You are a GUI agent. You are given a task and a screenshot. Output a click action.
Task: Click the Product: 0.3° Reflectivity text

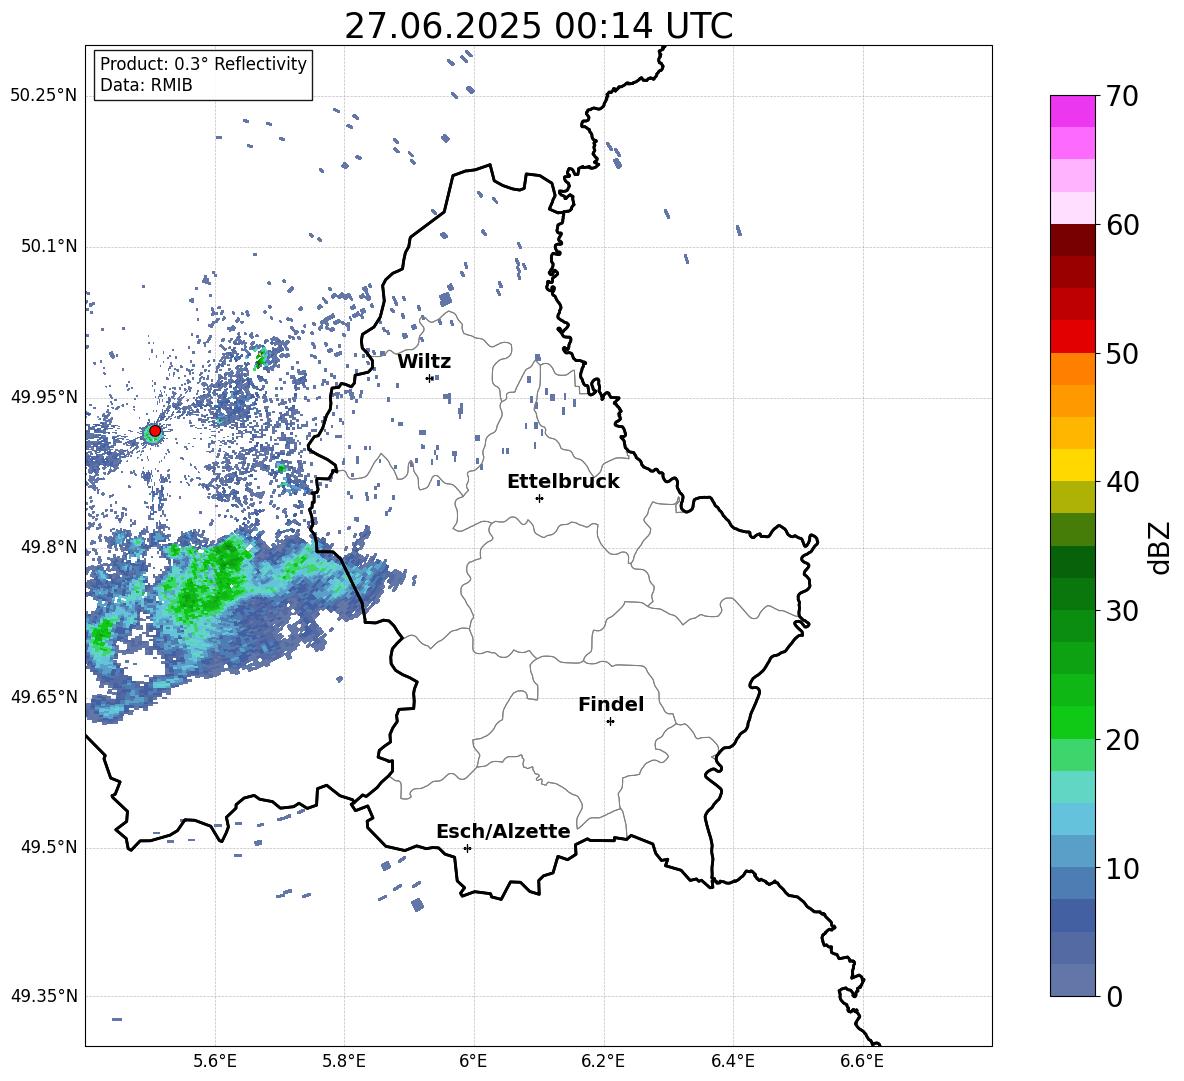point(203,63)
